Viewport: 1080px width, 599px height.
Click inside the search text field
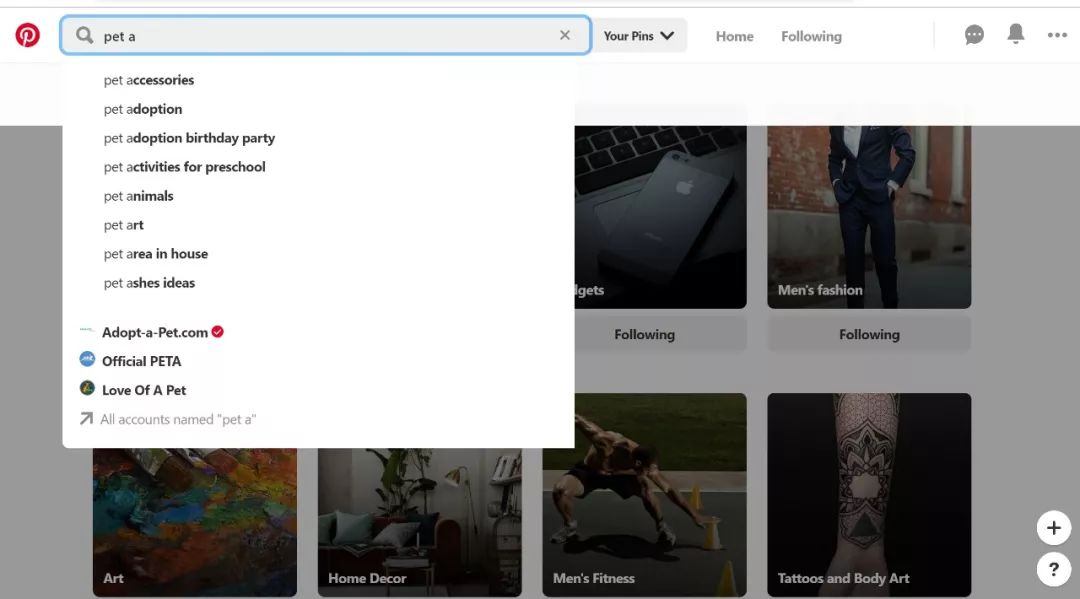[x=320, y=36]
